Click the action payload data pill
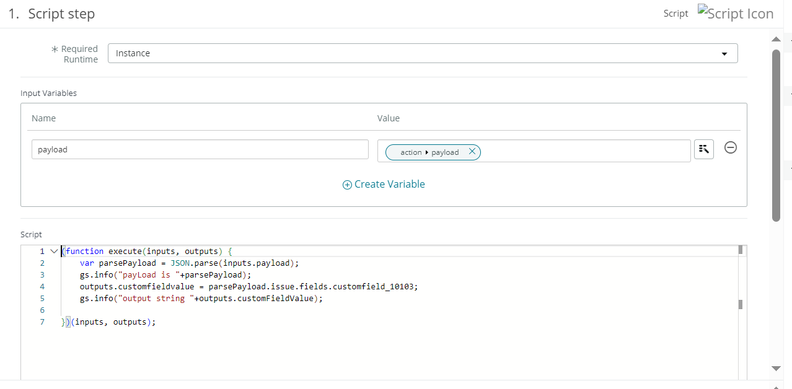792x389 pixels. (x=433, y=152)
